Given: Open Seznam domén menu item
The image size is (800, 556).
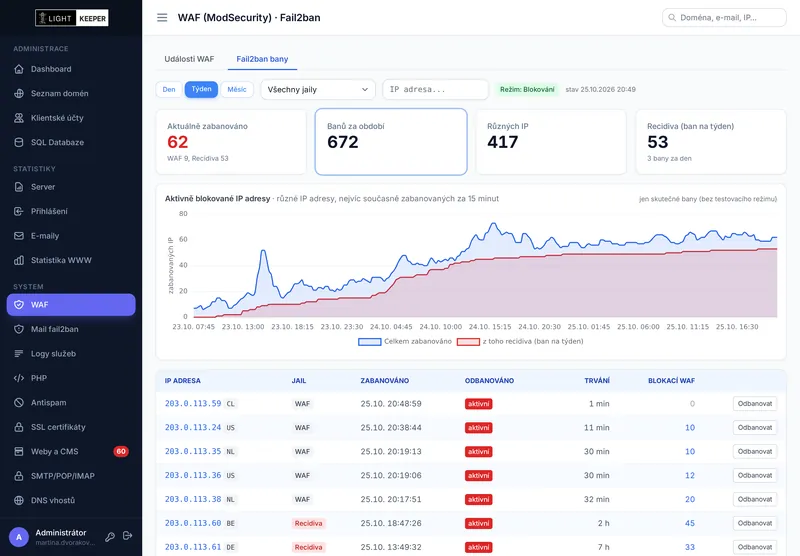Looking at the screenshot, I should tap(71, 93).
